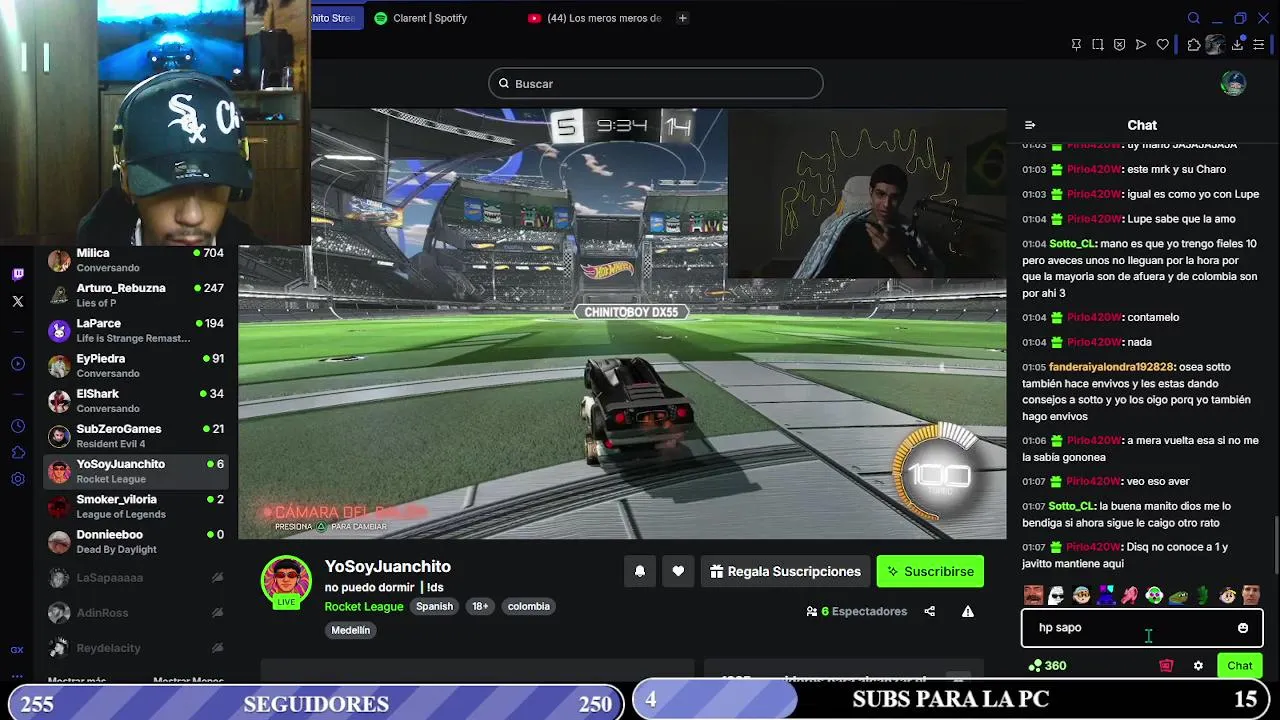Click the pin icon in toolbar
Screen dimensions: 1280x720
point(1076,45)
